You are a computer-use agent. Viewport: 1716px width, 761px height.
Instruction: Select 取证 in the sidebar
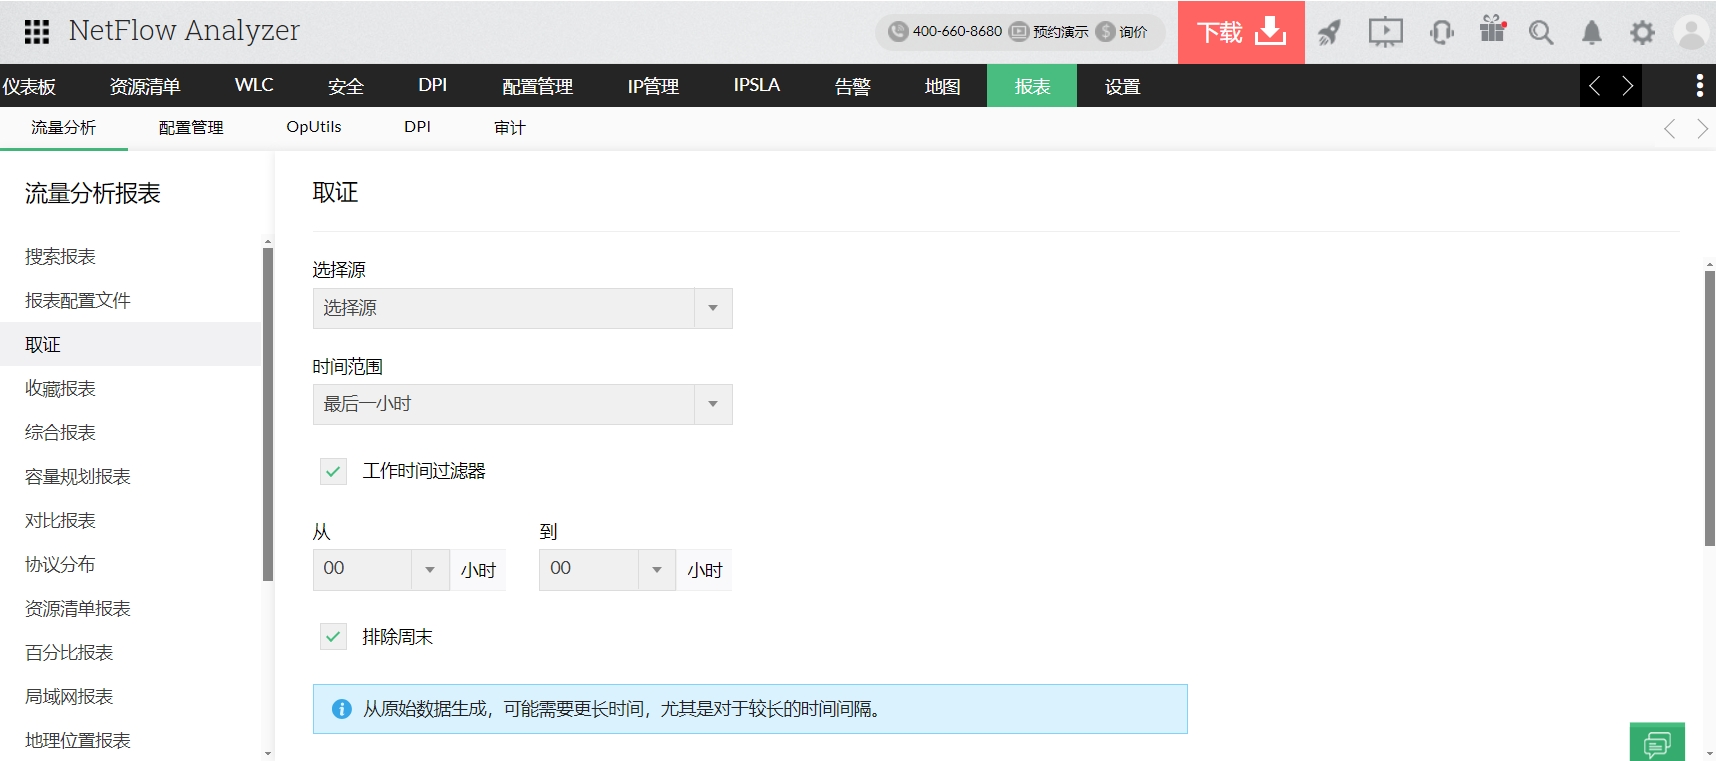(x=130, y=344)
